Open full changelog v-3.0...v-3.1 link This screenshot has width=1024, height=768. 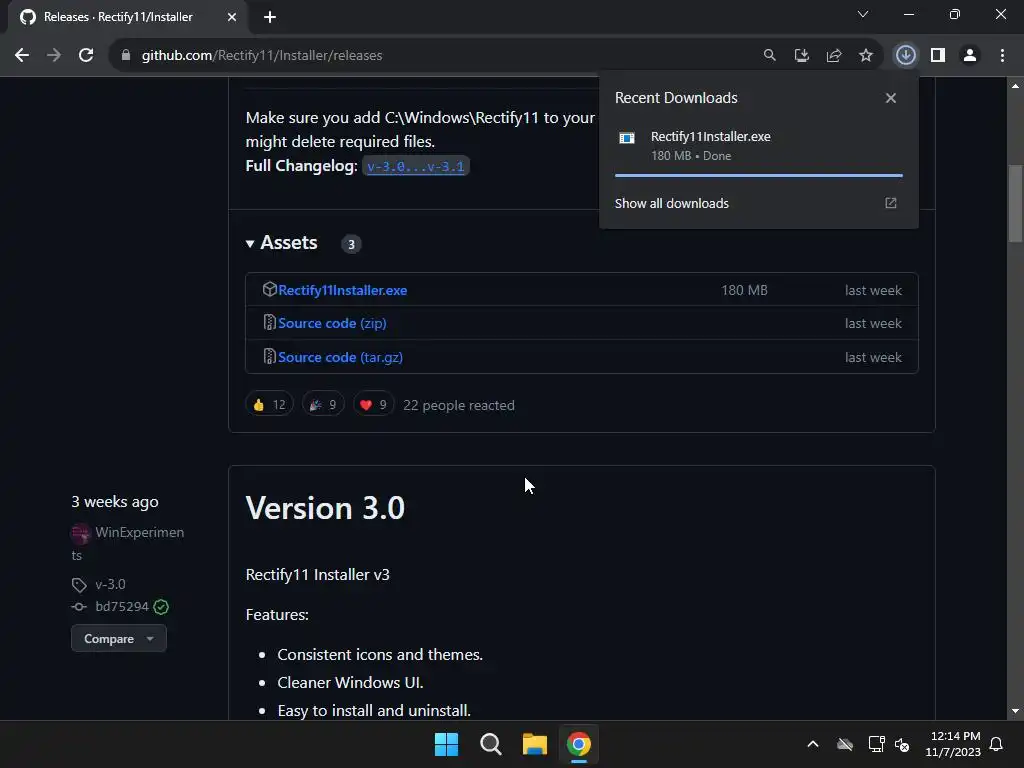(x=415, y=166)
